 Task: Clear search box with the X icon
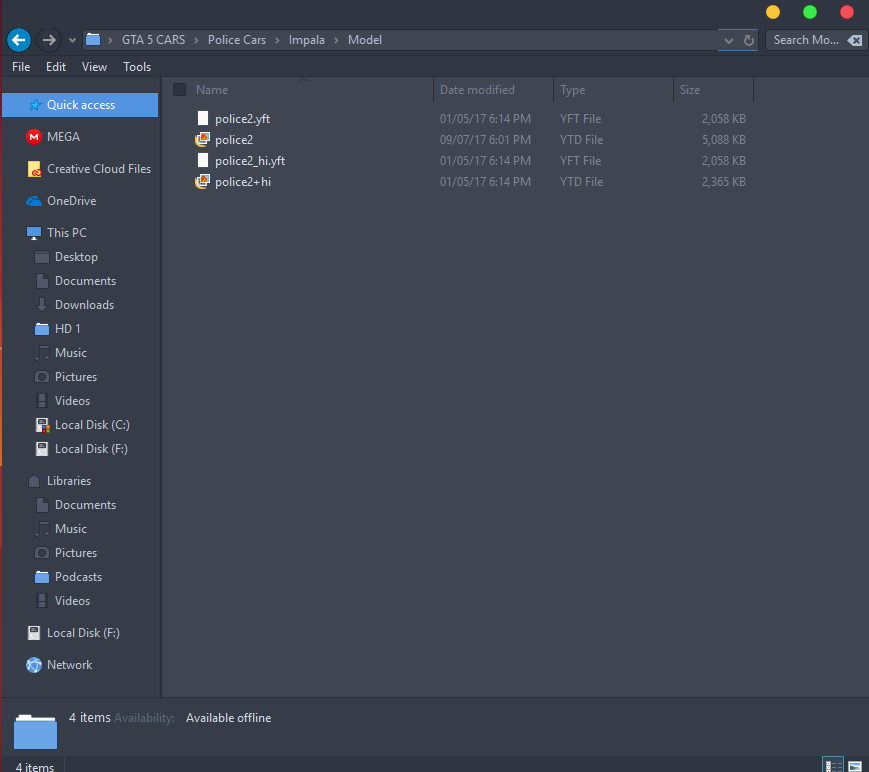(855, 40)
